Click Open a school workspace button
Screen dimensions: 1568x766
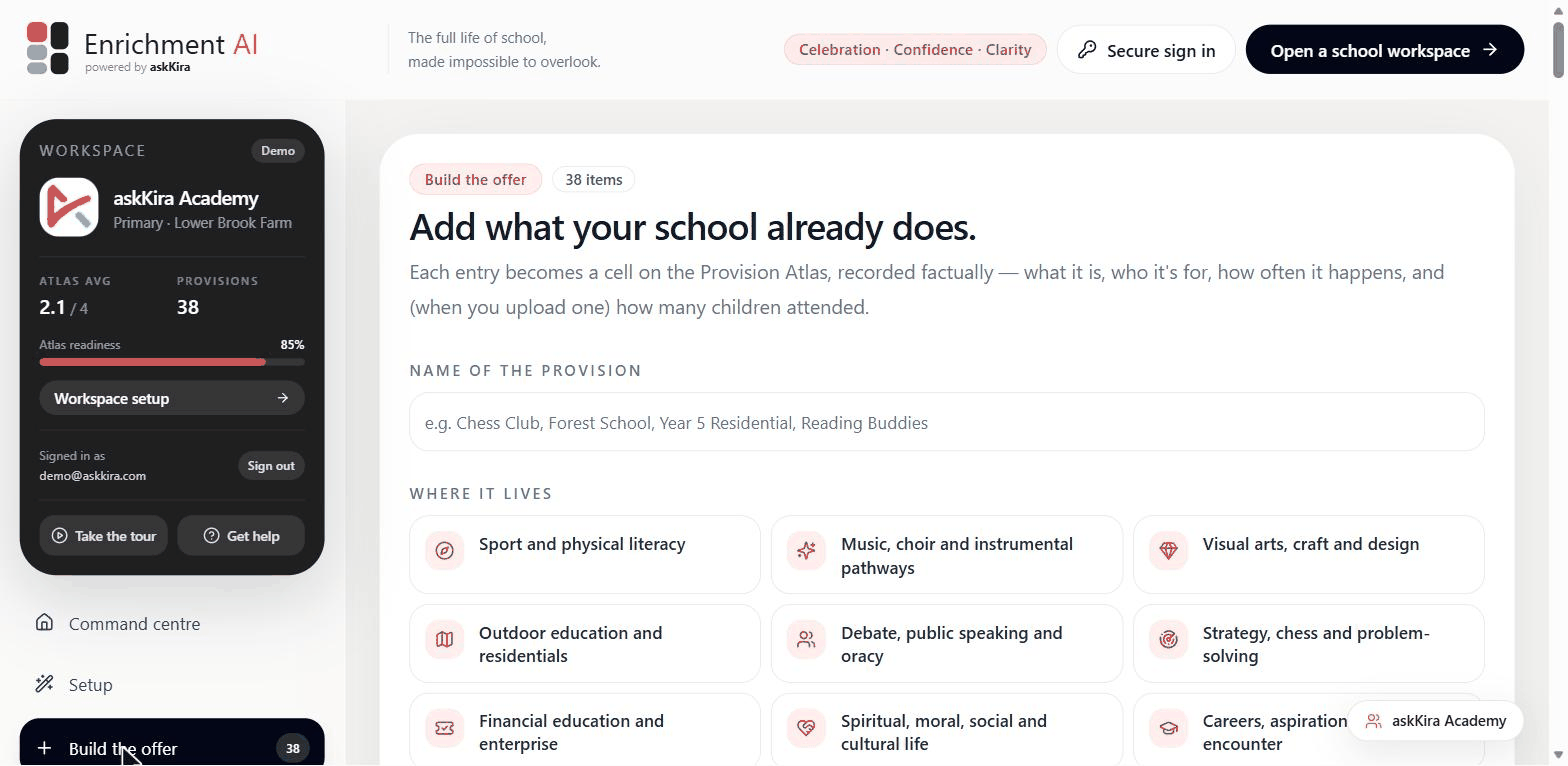coord(1385,50)
